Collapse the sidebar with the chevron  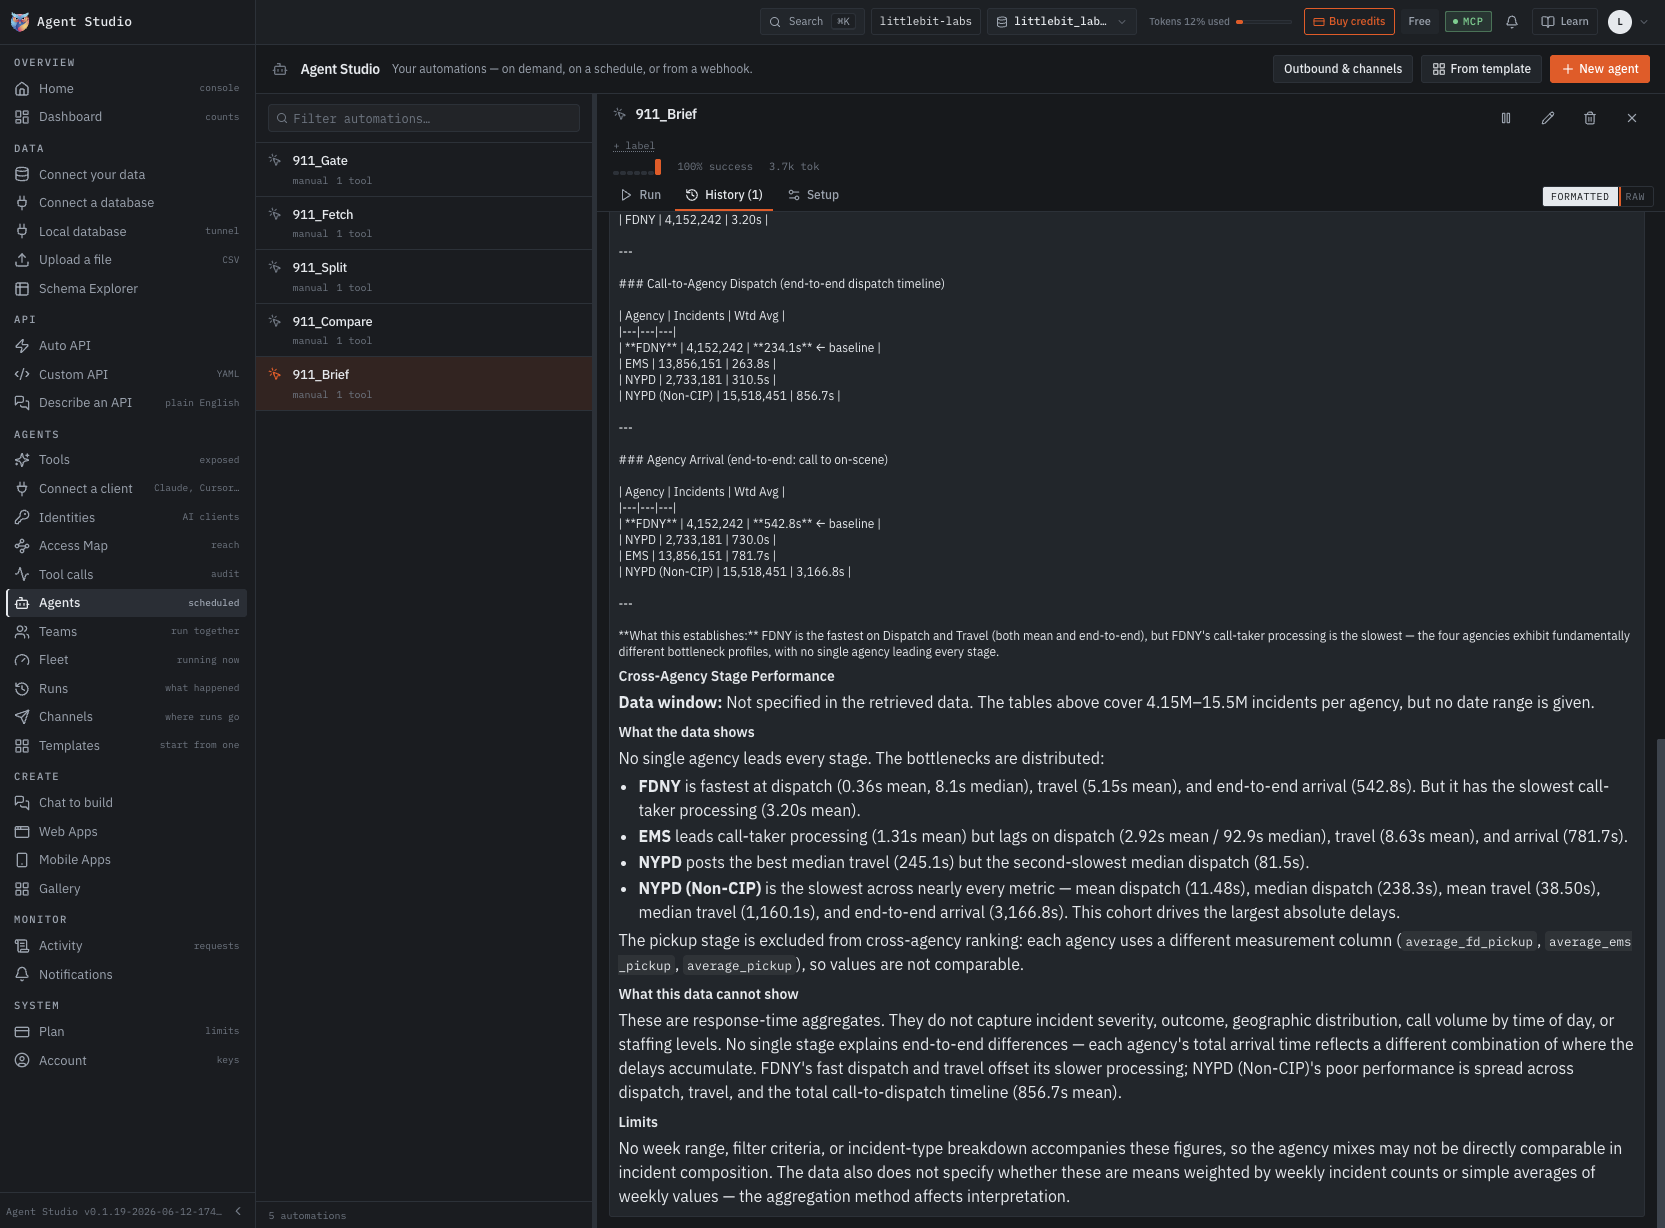click(238, 1211)
